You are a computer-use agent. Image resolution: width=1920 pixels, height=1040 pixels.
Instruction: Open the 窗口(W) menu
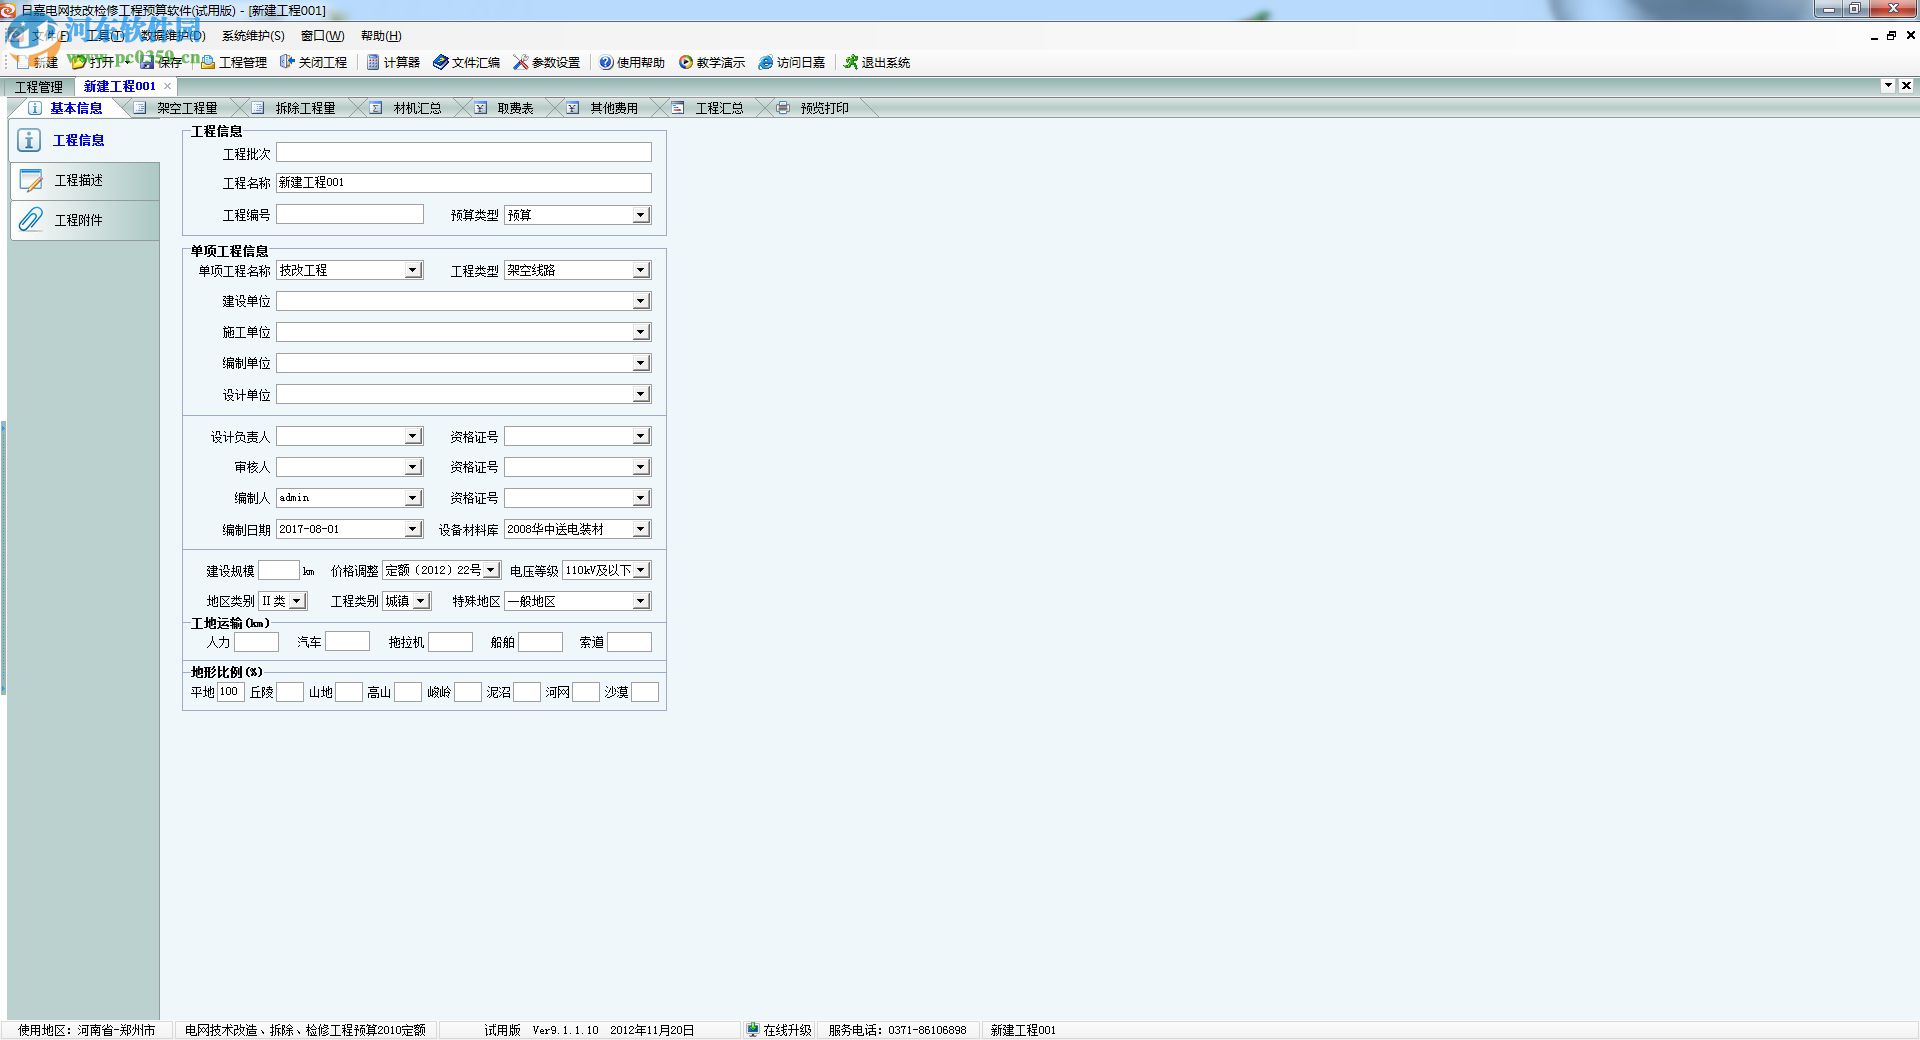coord(322,36)
